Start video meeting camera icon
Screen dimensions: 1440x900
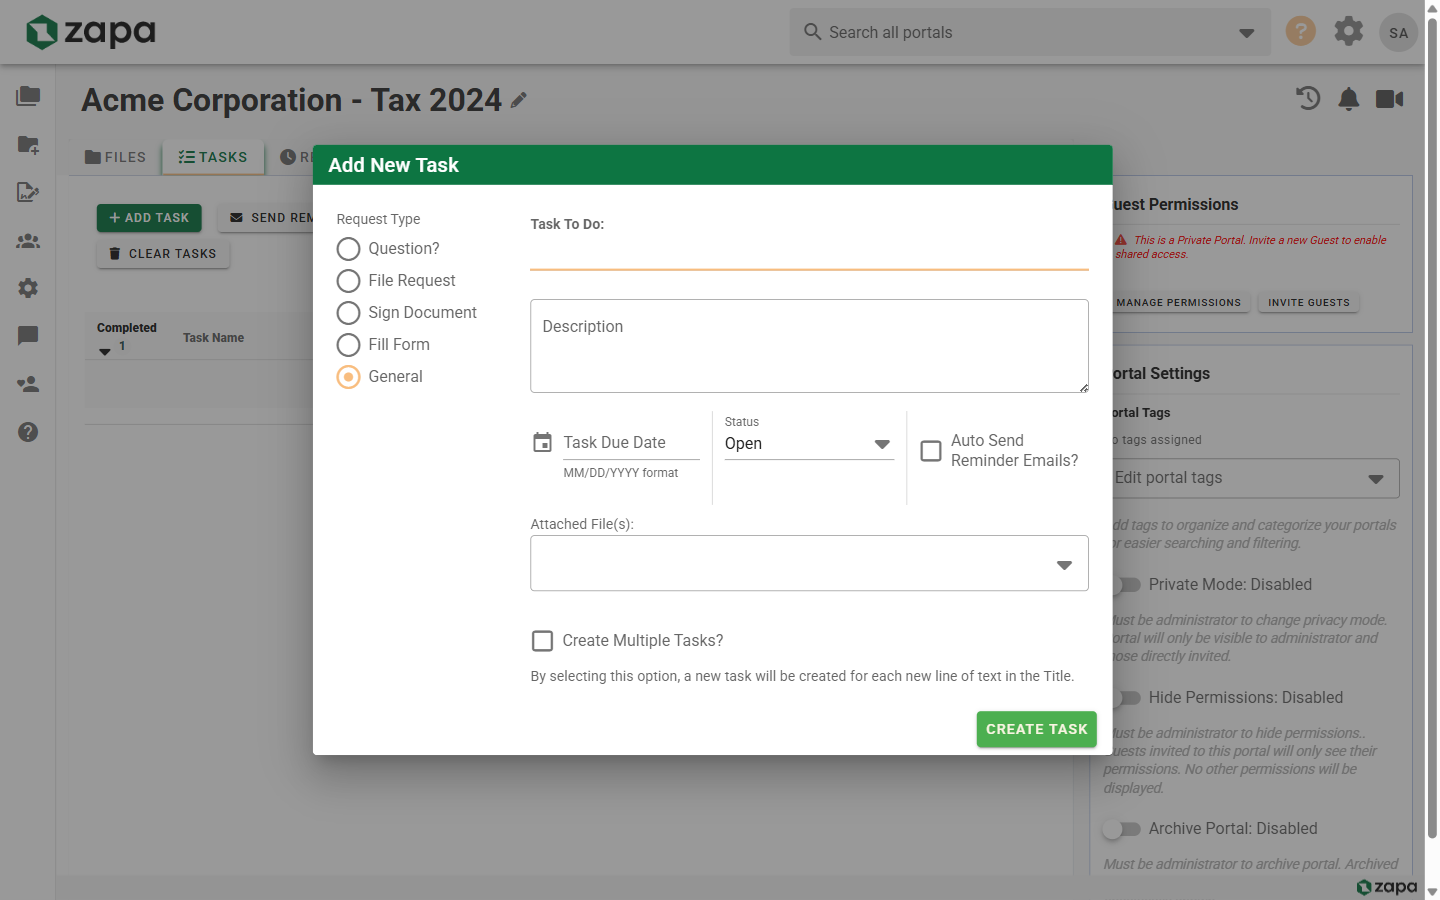pyautogui.click(x=1390, y=98)
